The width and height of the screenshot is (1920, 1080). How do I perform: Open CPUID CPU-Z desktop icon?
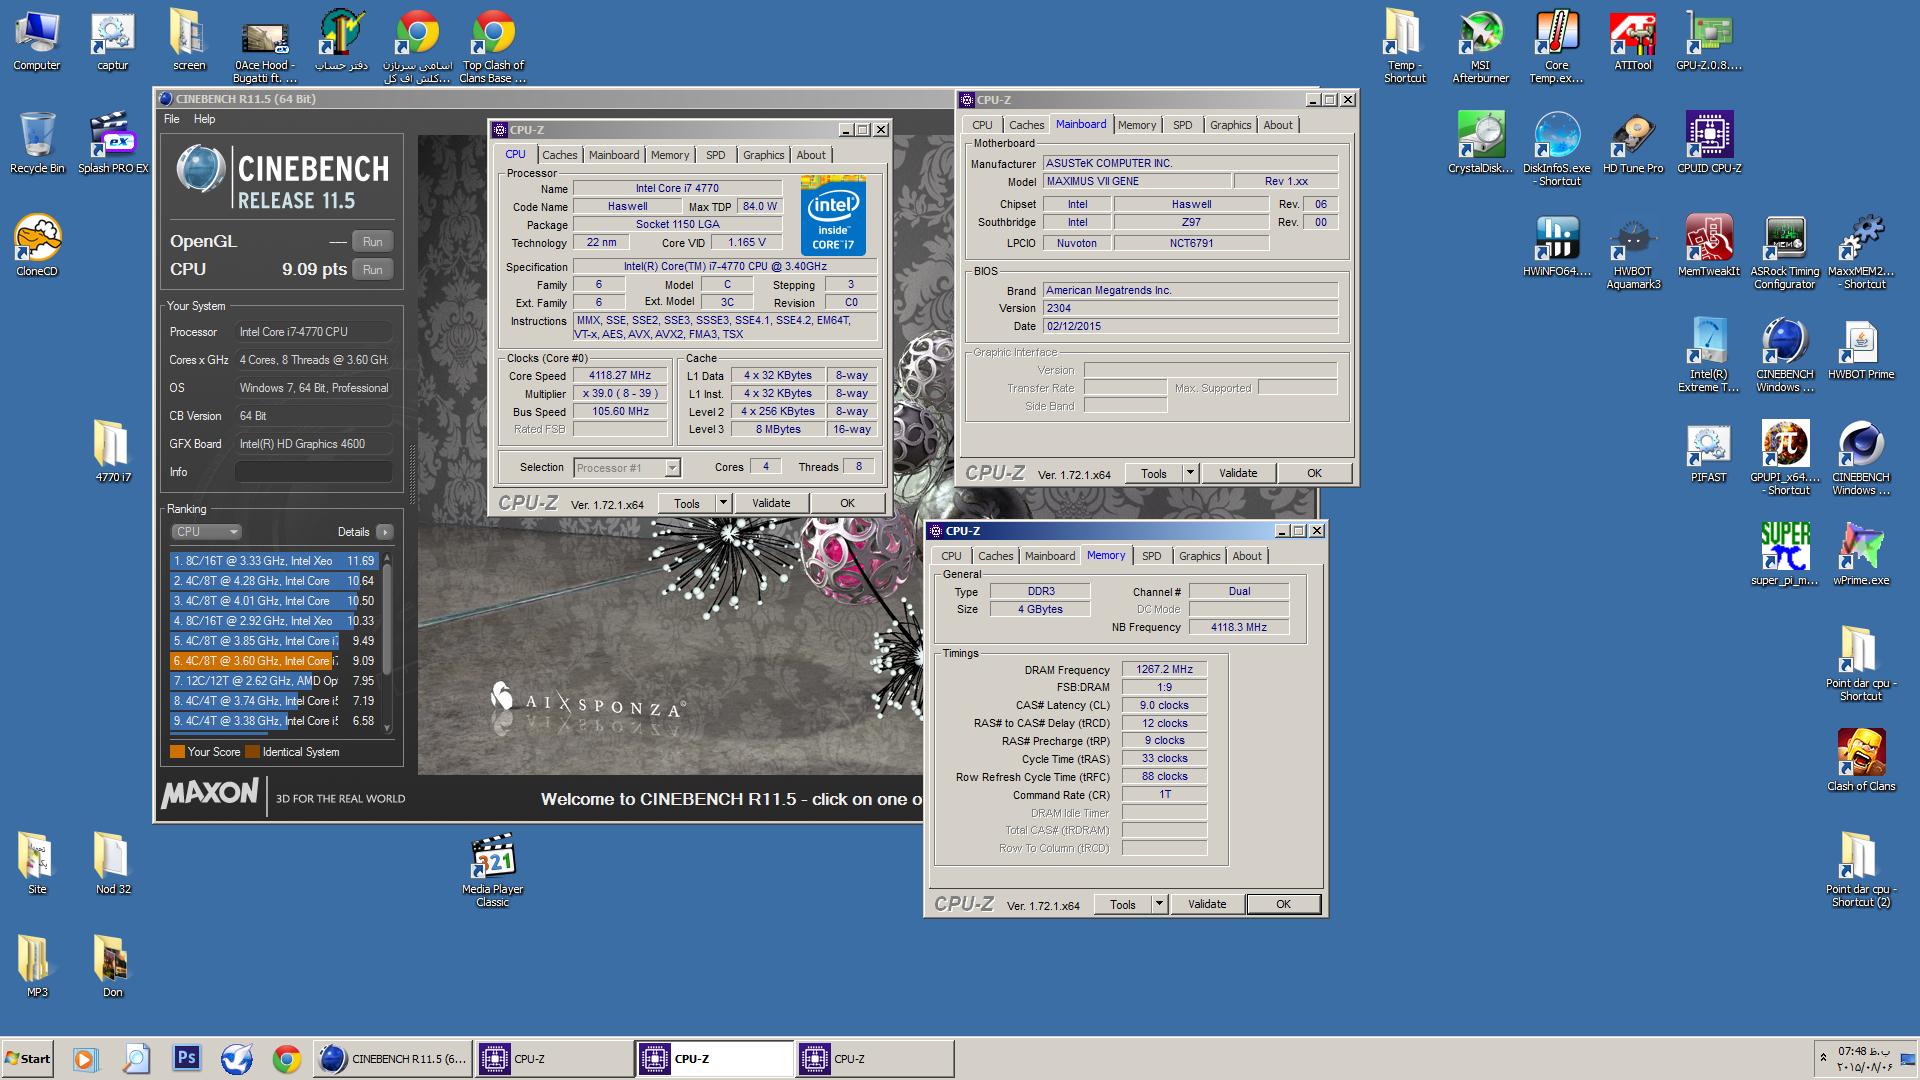click(1708, 142)
